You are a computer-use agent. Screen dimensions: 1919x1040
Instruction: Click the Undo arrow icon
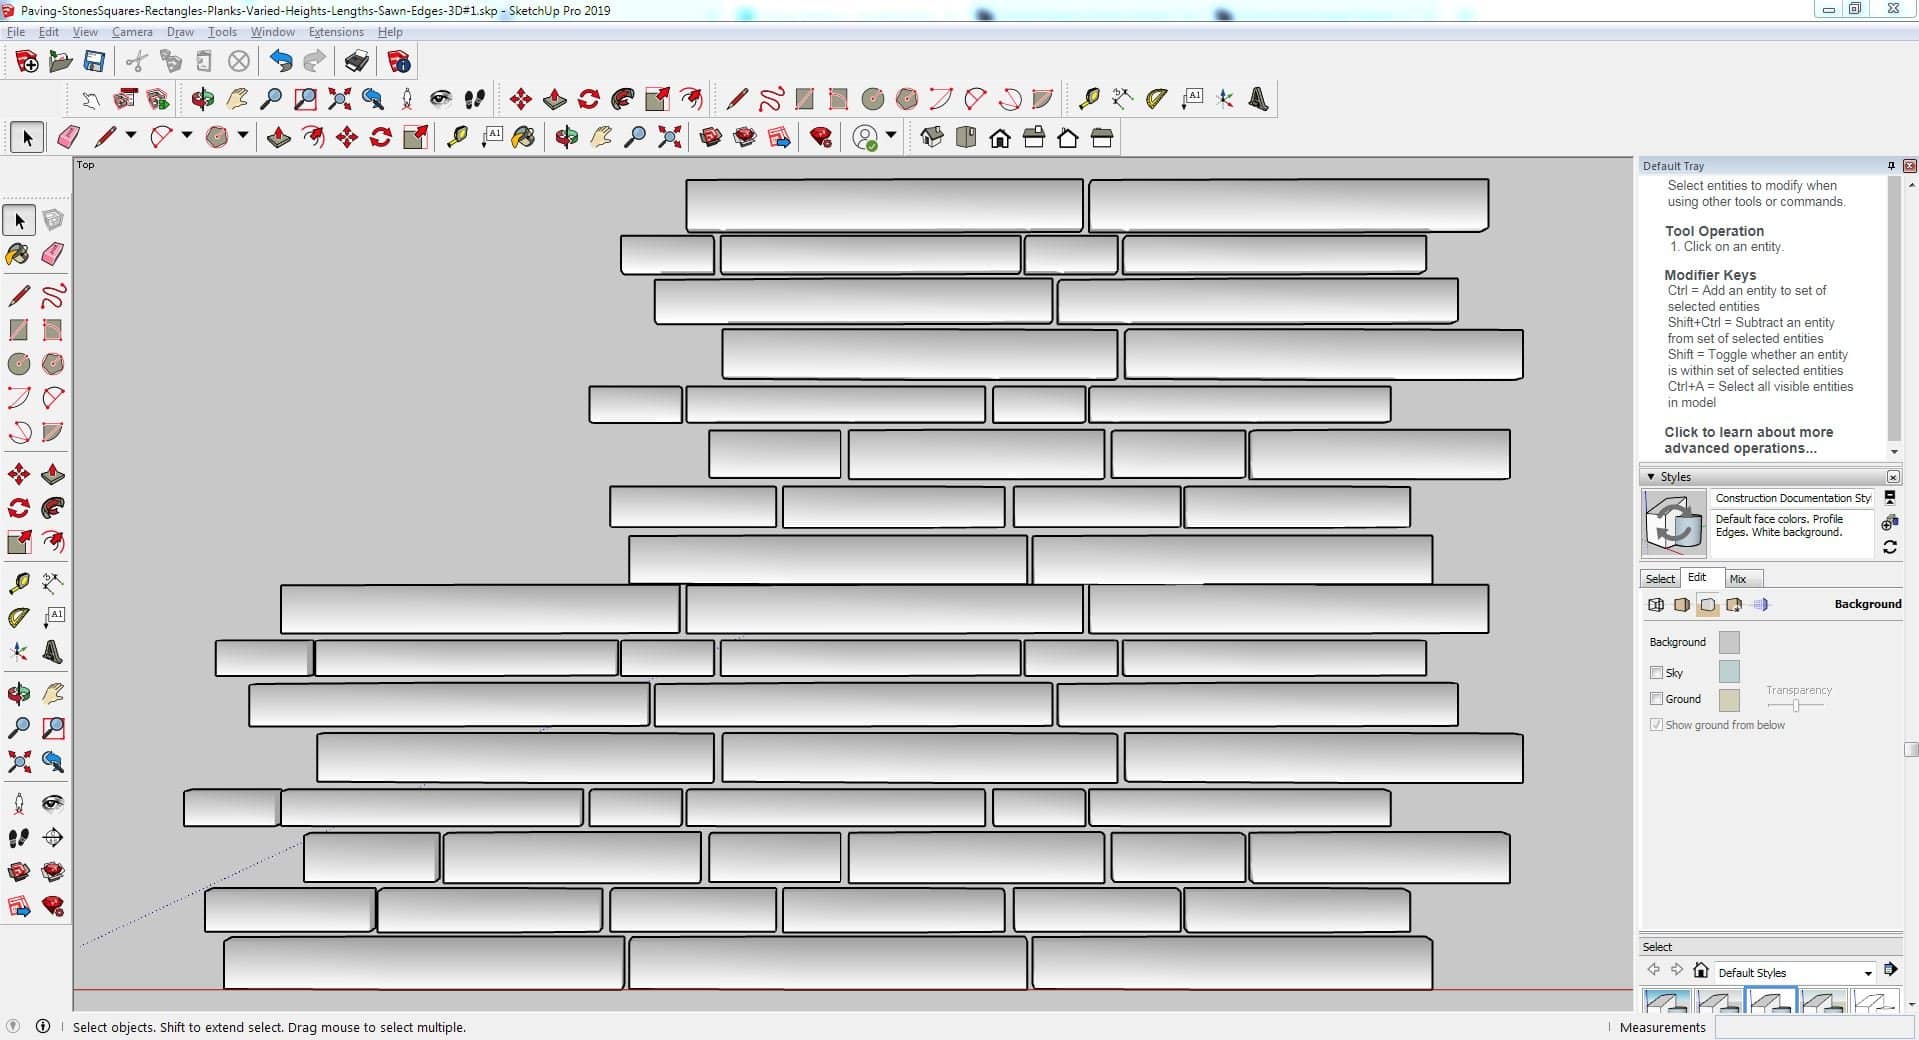point(281,62)
